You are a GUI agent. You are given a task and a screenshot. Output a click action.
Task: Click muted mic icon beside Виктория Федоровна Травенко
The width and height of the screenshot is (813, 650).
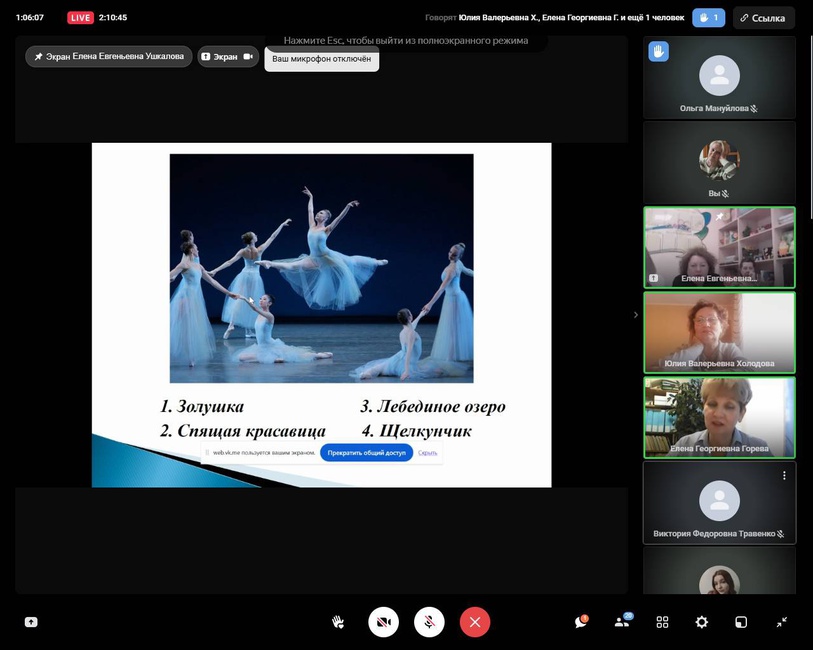coord(781,534)
